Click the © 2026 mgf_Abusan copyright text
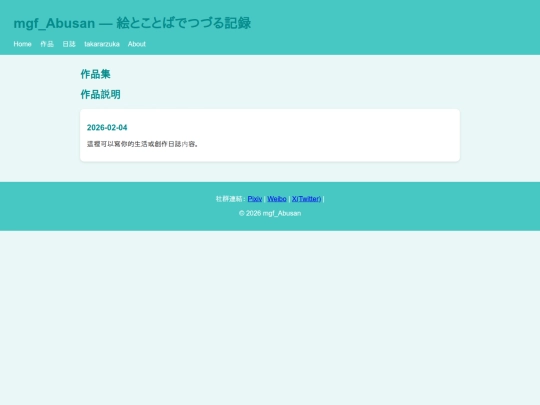The image size is (540, 405). 270,213
